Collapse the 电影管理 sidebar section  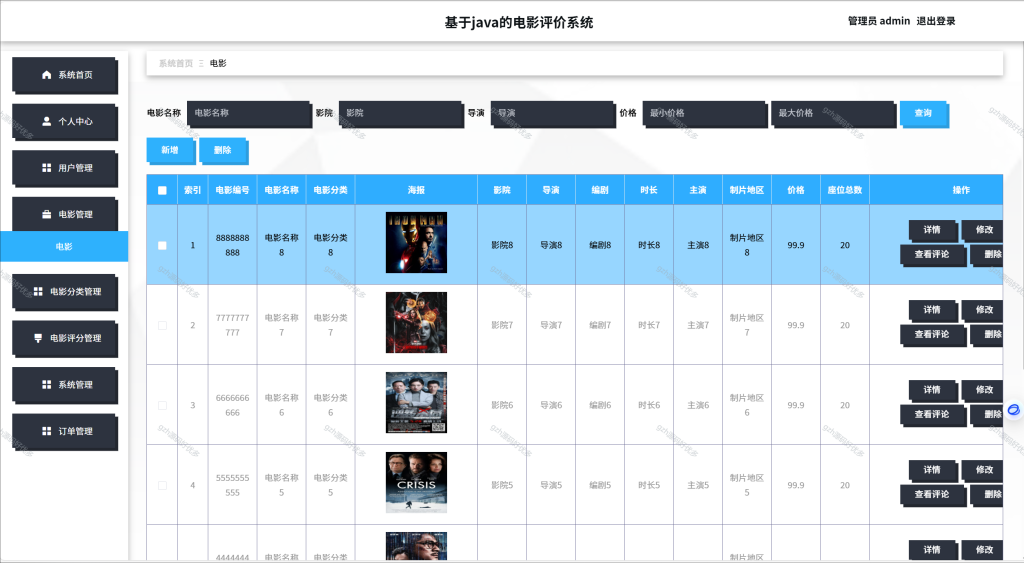pyautogui.click(x=65, y=214)
